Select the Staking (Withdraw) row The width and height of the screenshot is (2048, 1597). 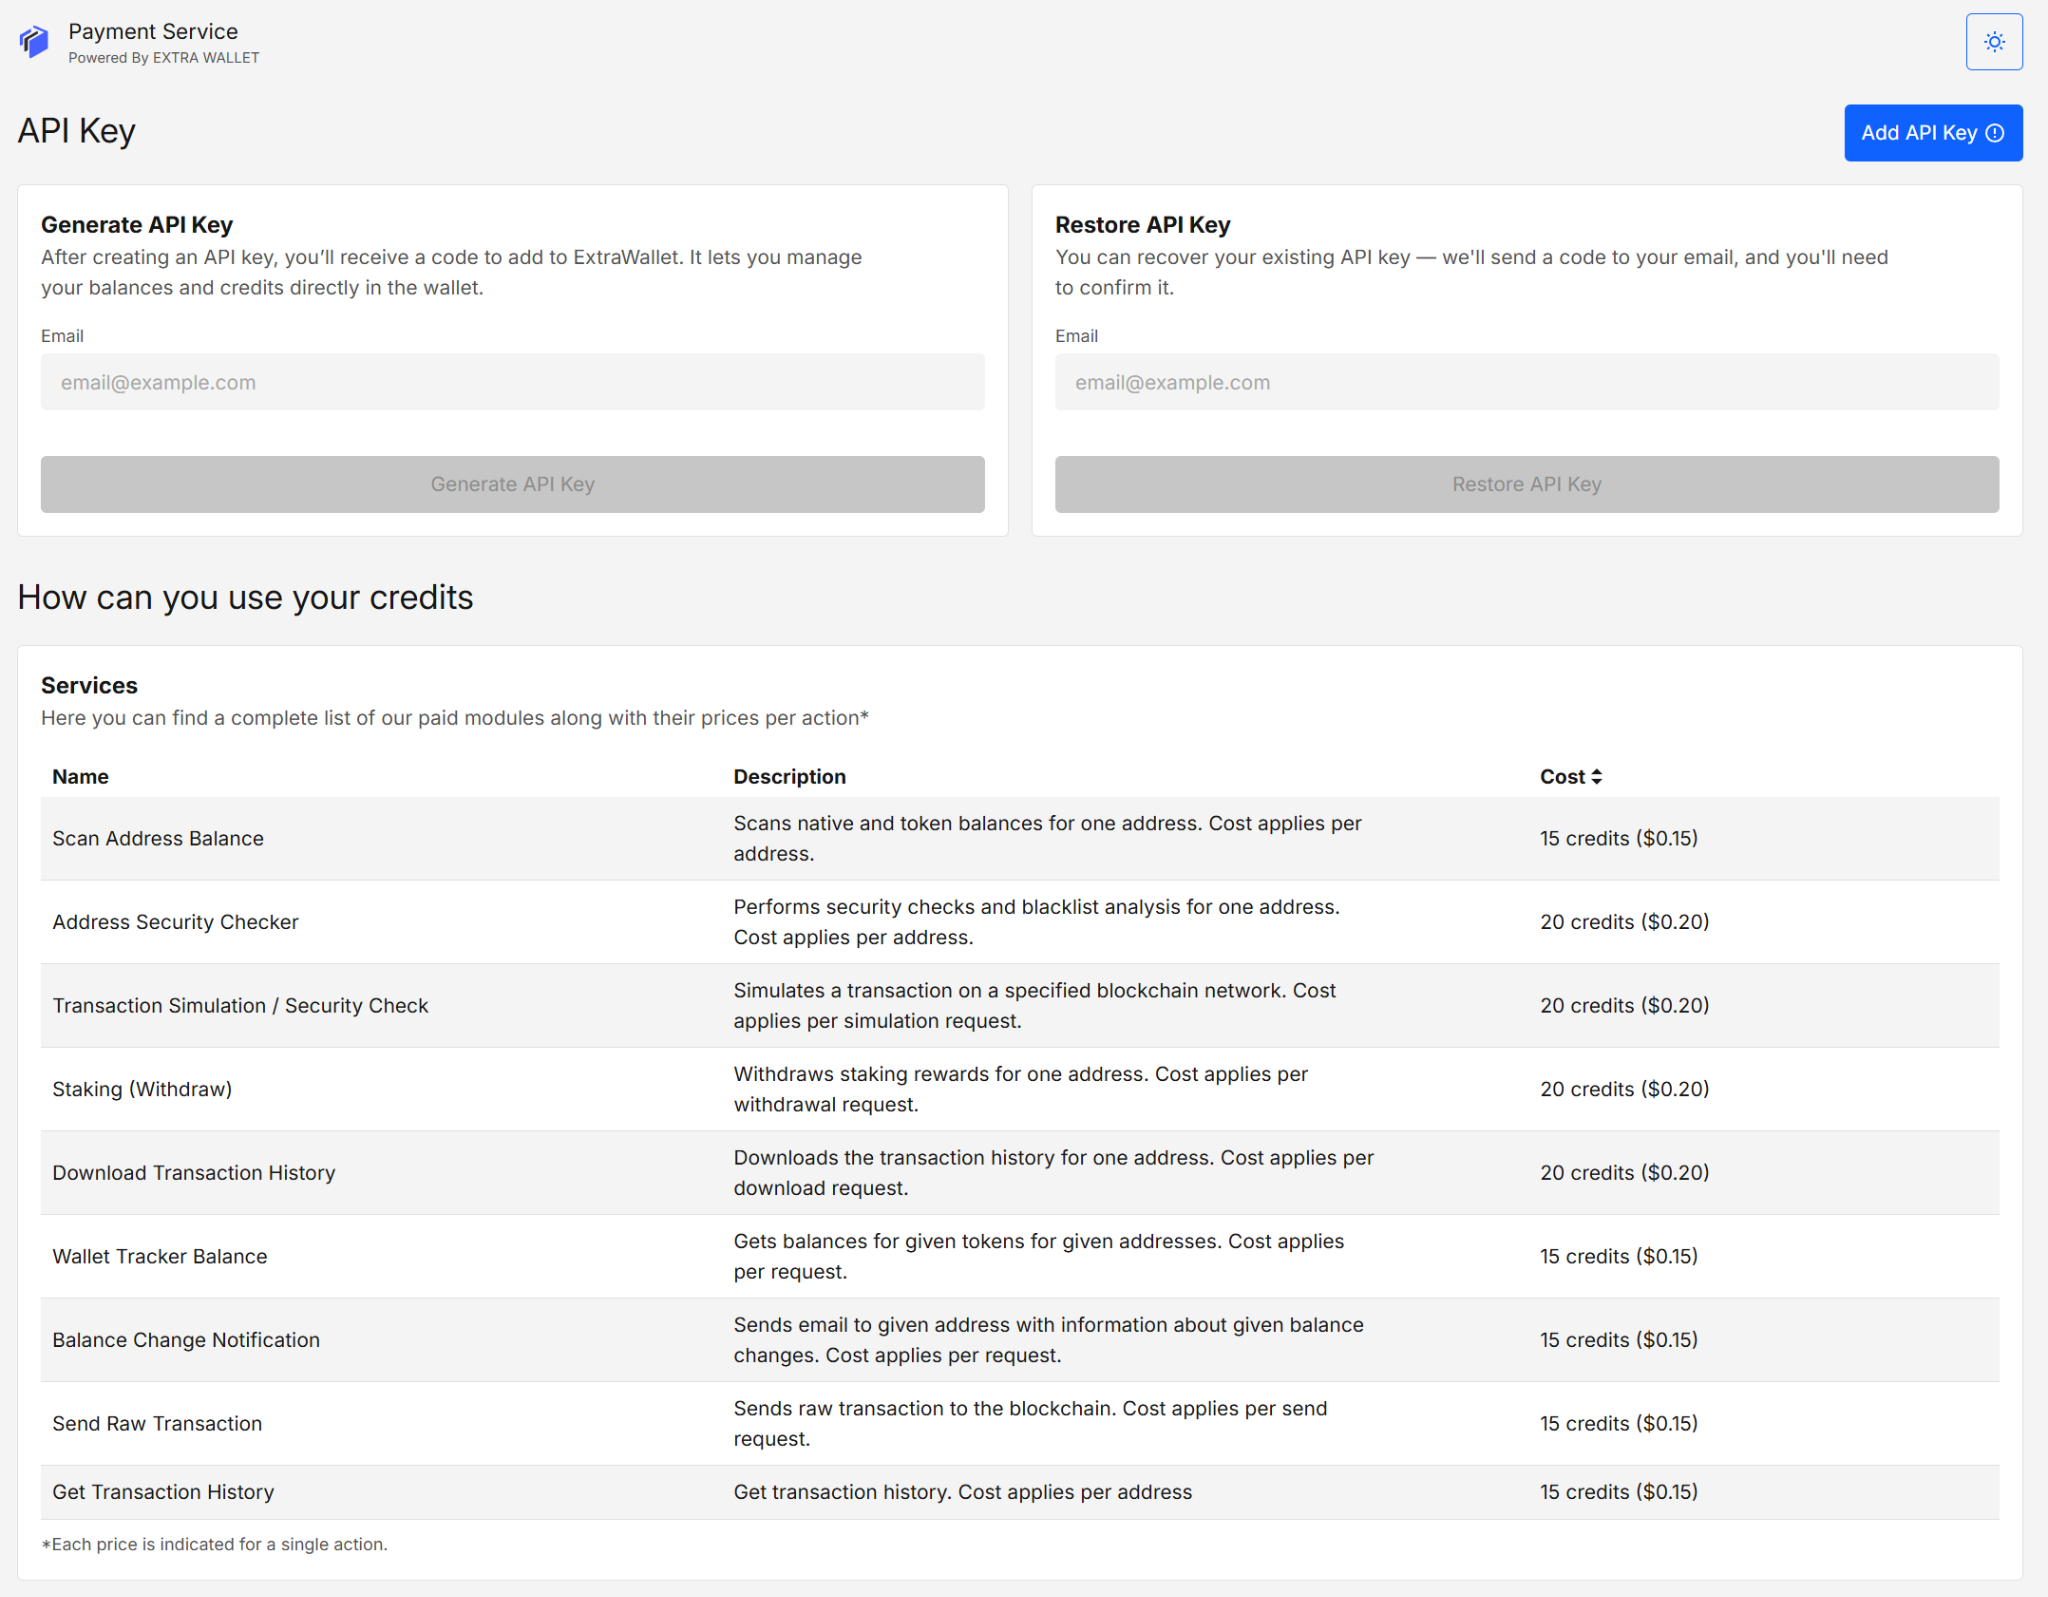tap(700, 1089)
